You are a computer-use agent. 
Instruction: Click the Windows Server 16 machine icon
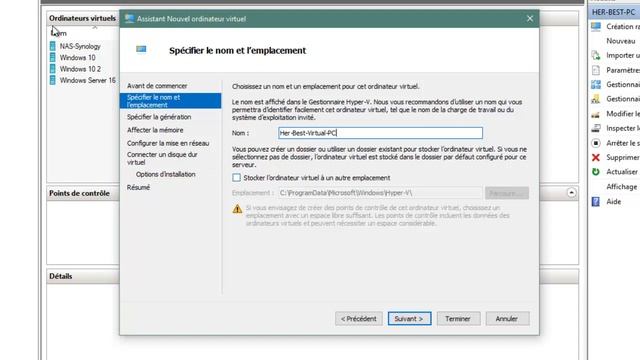53,80
